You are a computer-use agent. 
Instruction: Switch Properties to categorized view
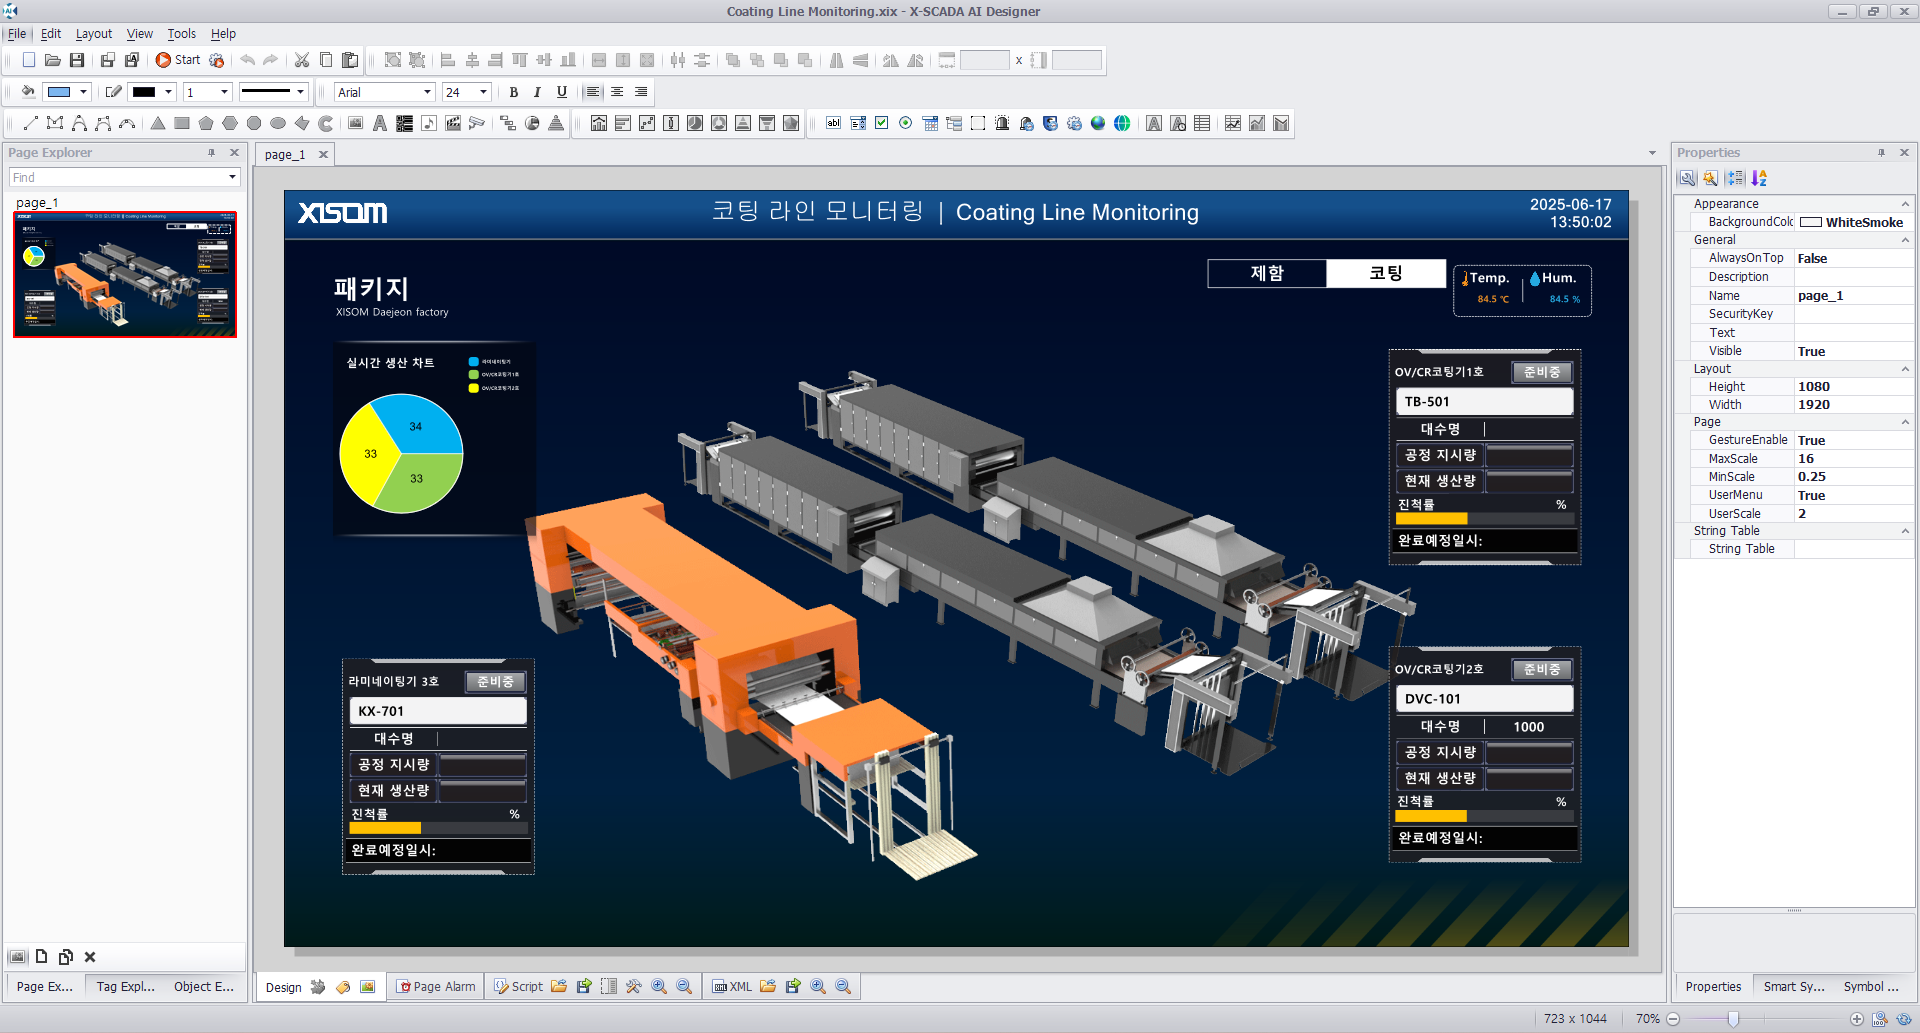(x=1735, y=178)
